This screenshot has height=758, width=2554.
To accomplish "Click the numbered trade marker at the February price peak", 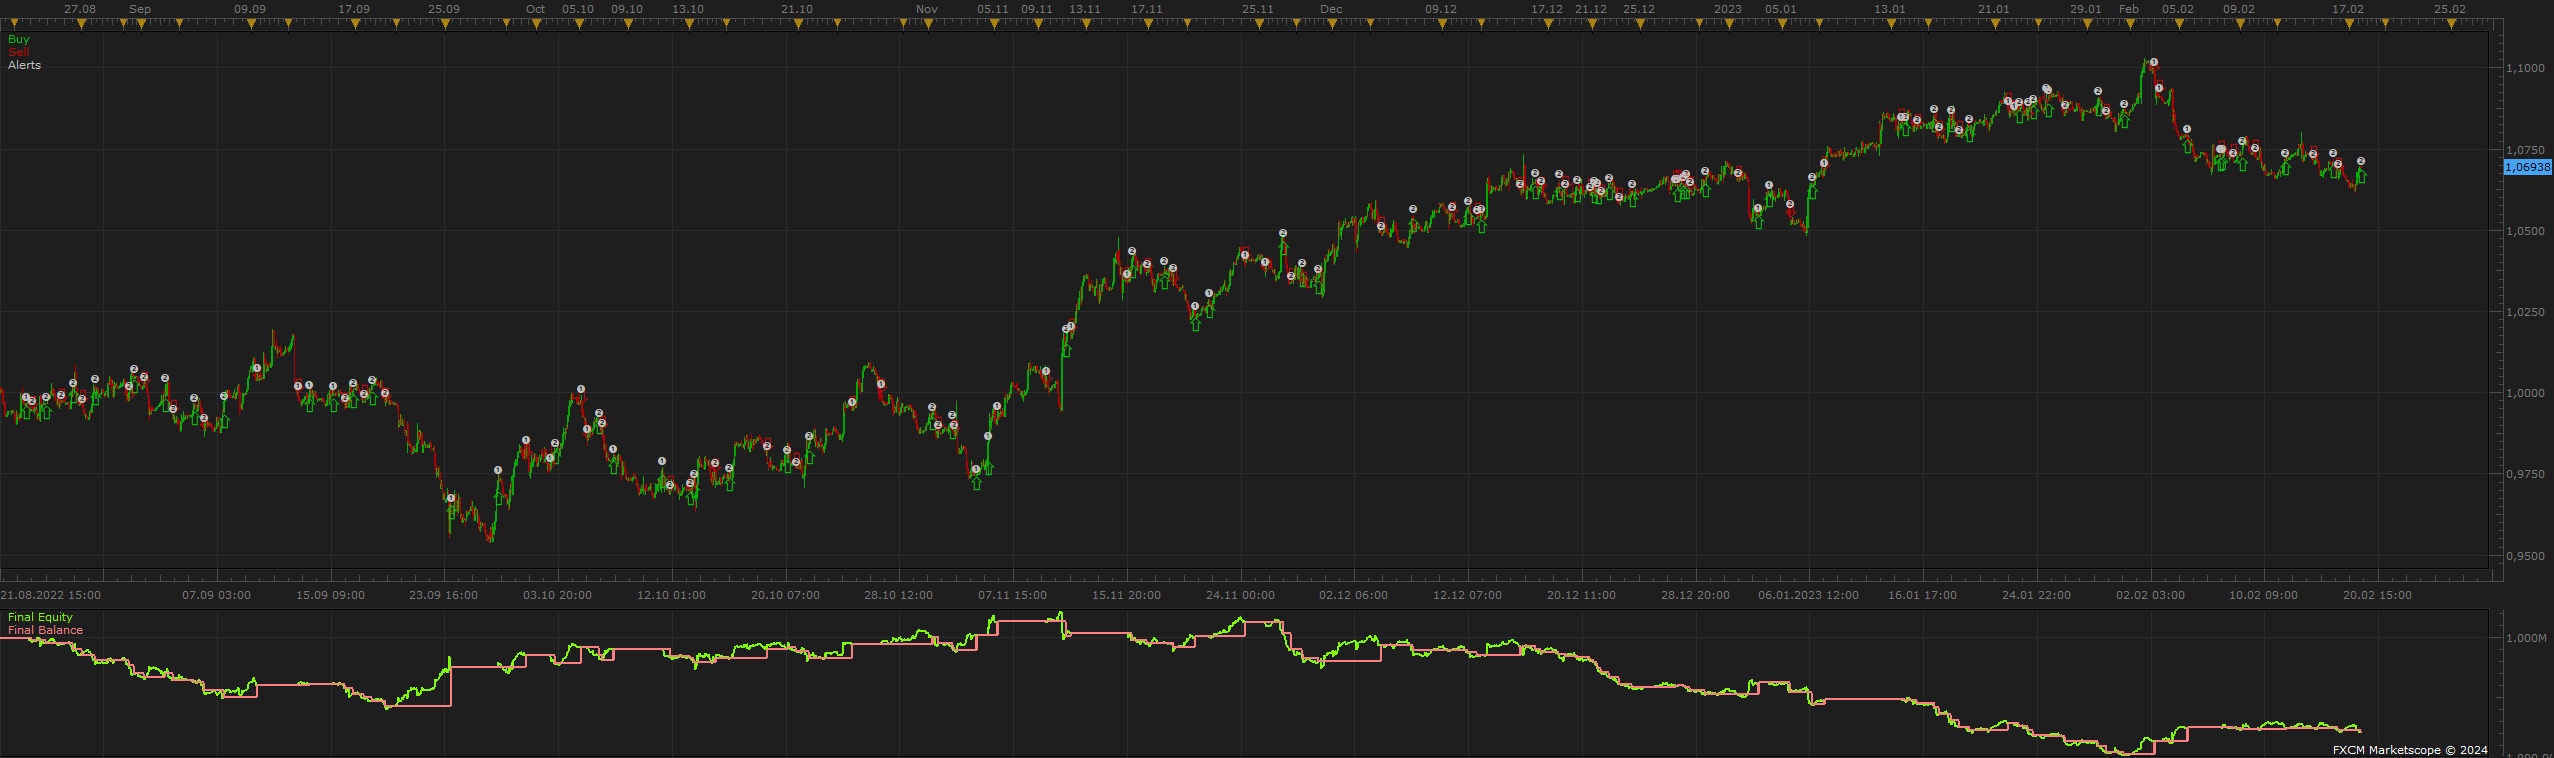I will [x=2154, y=62].
